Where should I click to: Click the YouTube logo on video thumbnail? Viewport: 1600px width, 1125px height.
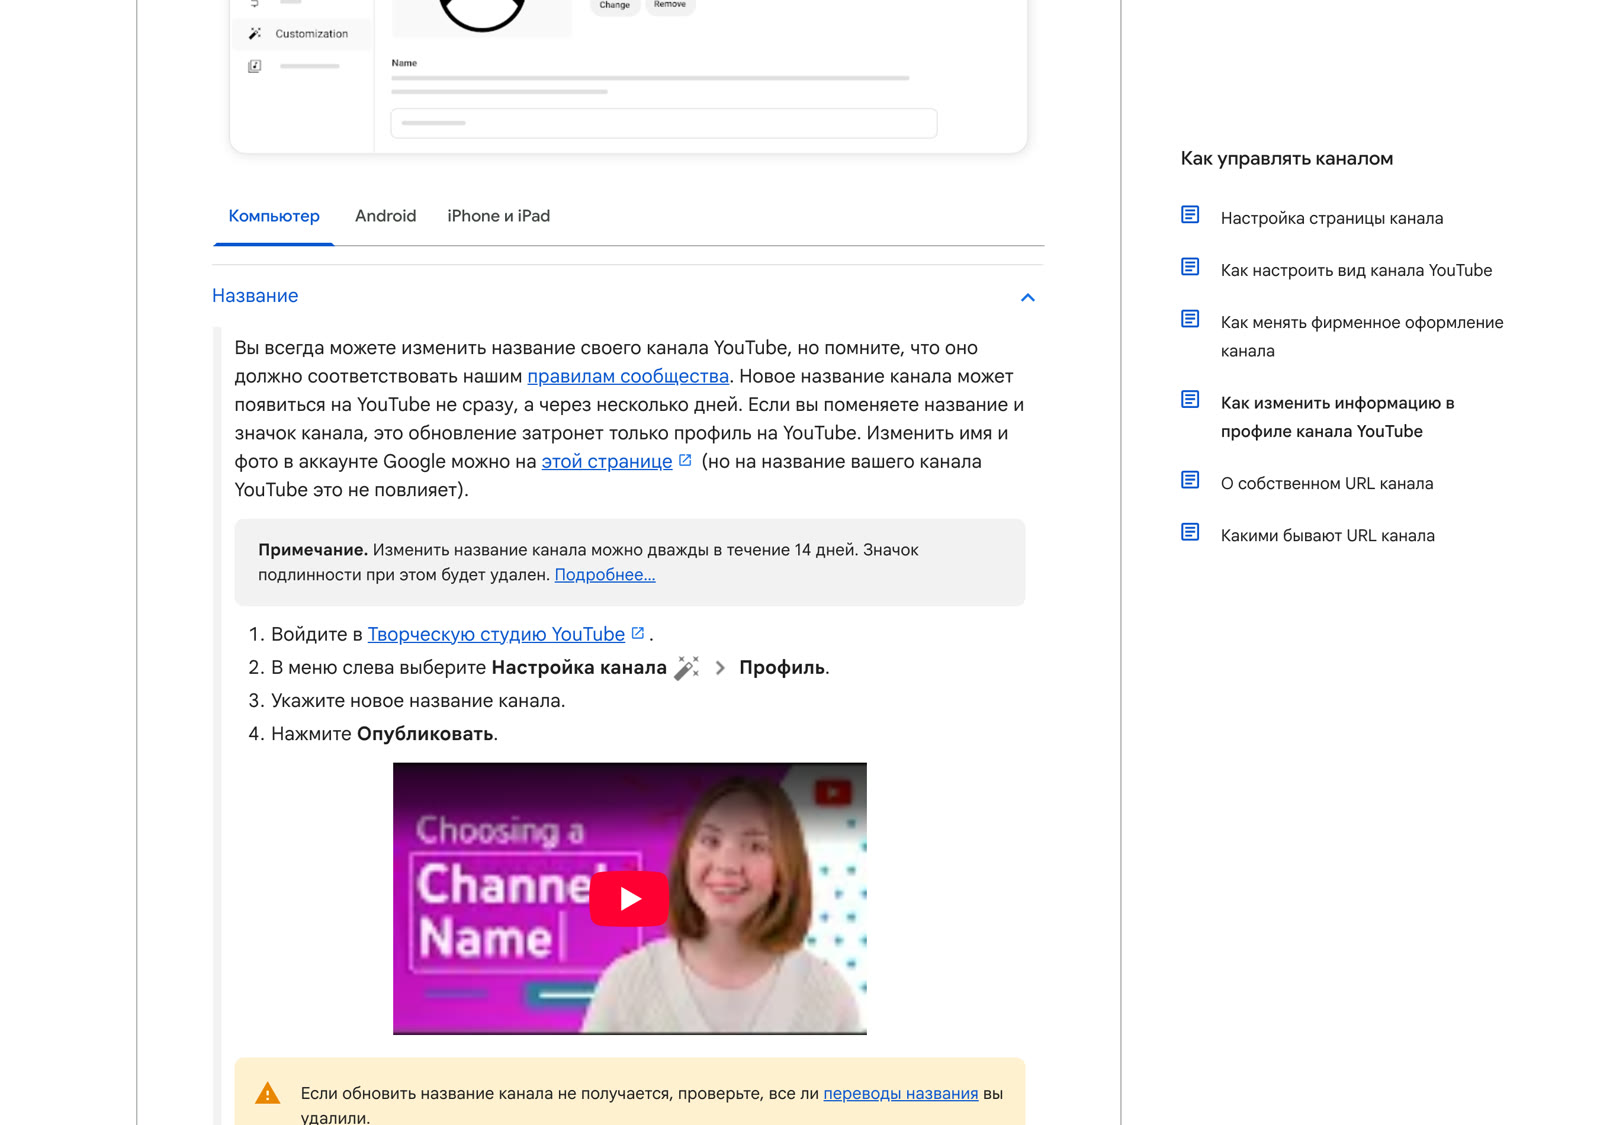coord(832,793)
